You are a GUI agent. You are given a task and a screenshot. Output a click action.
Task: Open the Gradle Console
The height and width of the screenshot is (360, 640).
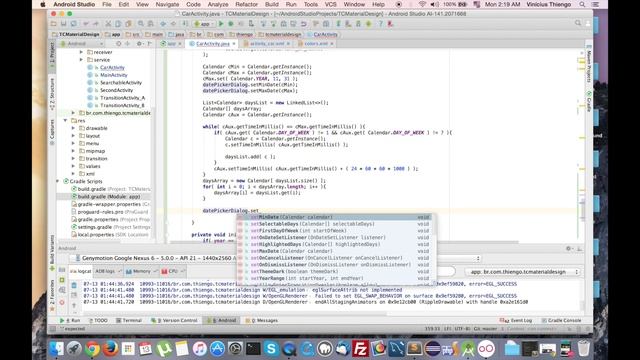coord(562,320)
